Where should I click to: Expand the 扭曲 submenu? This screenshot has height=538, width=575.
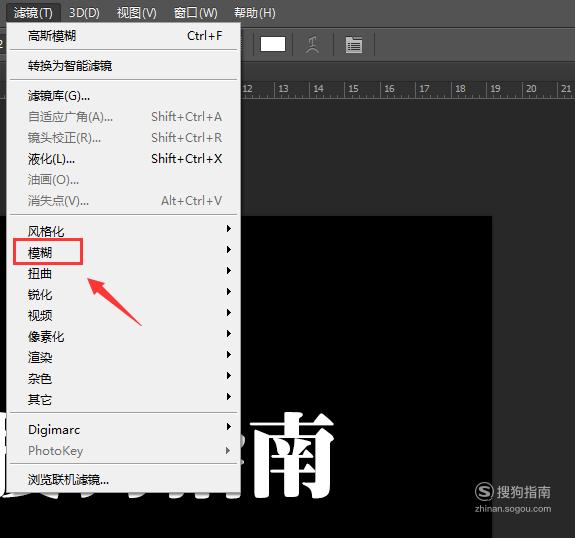124,273
